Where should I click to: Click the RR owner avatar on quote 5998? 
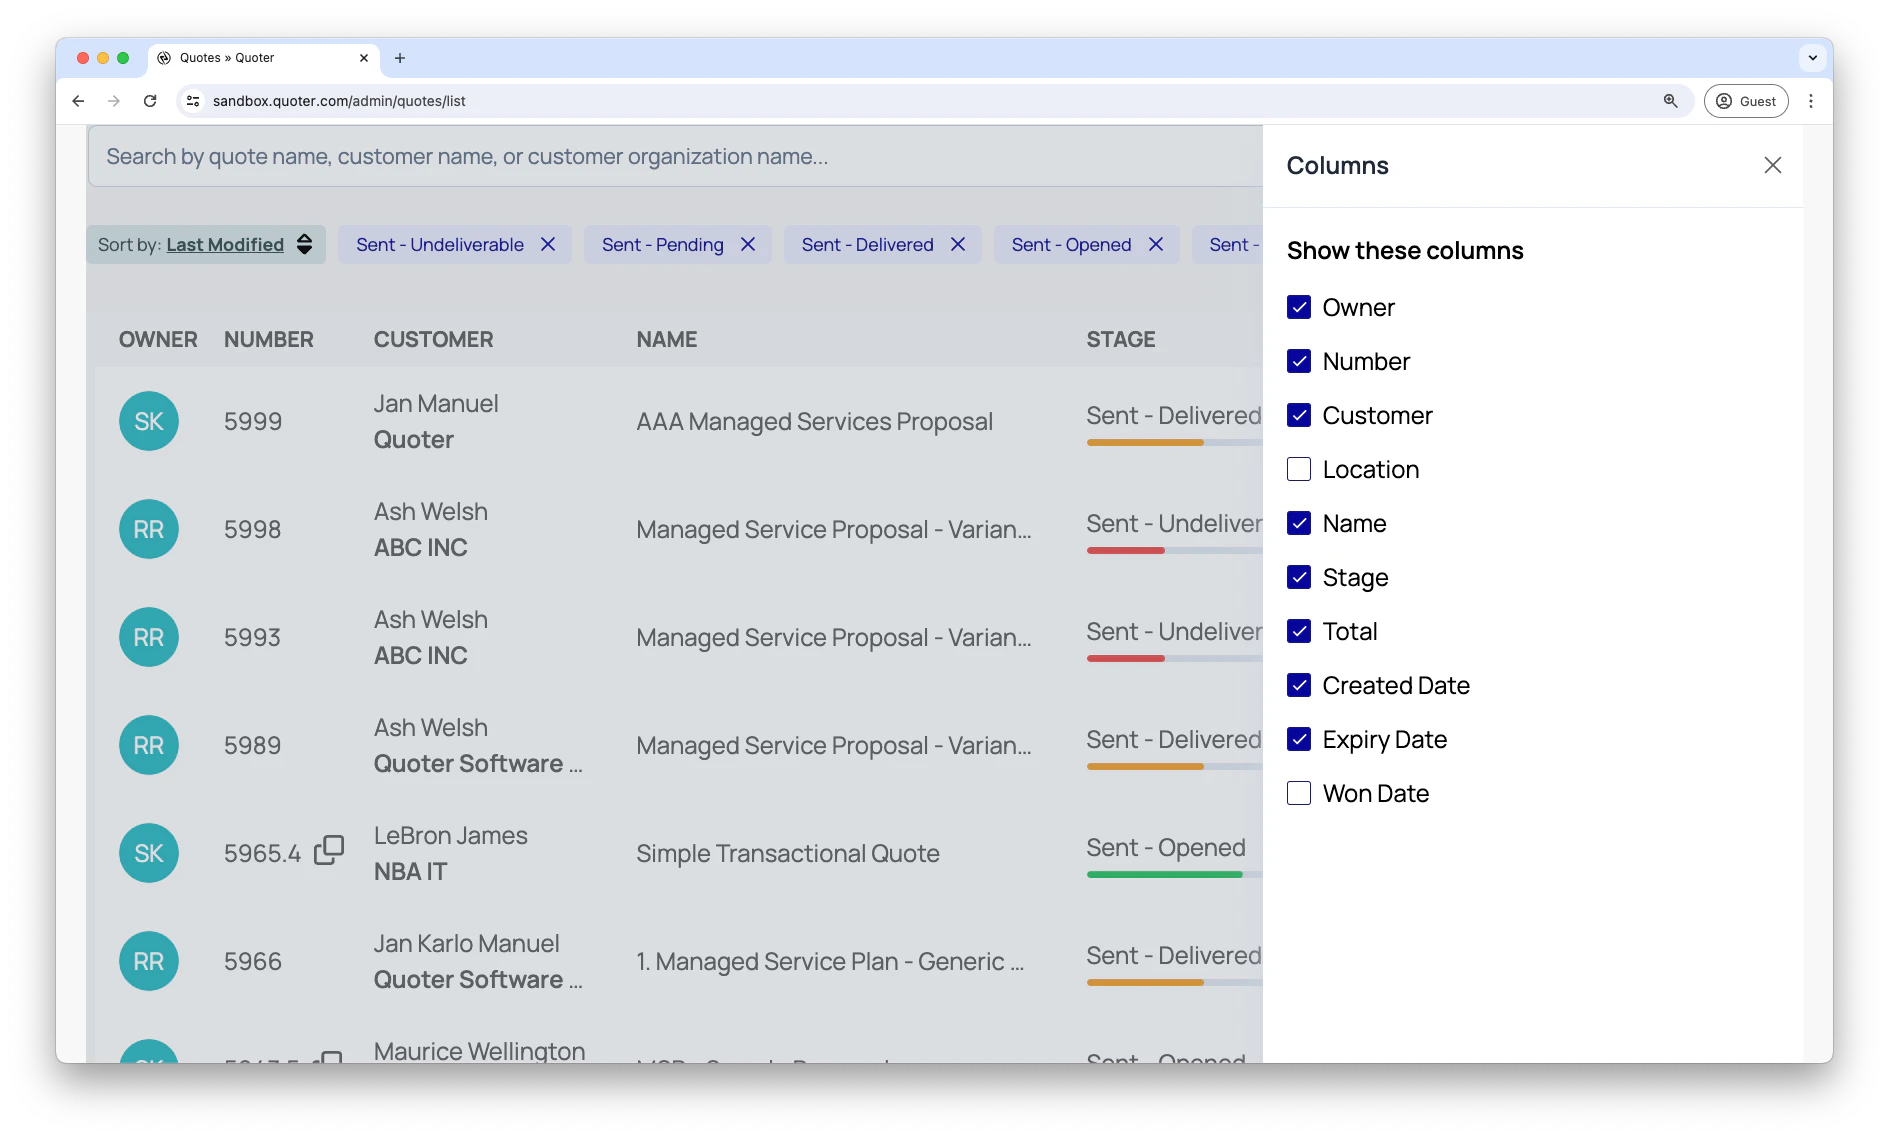[148, 529]
